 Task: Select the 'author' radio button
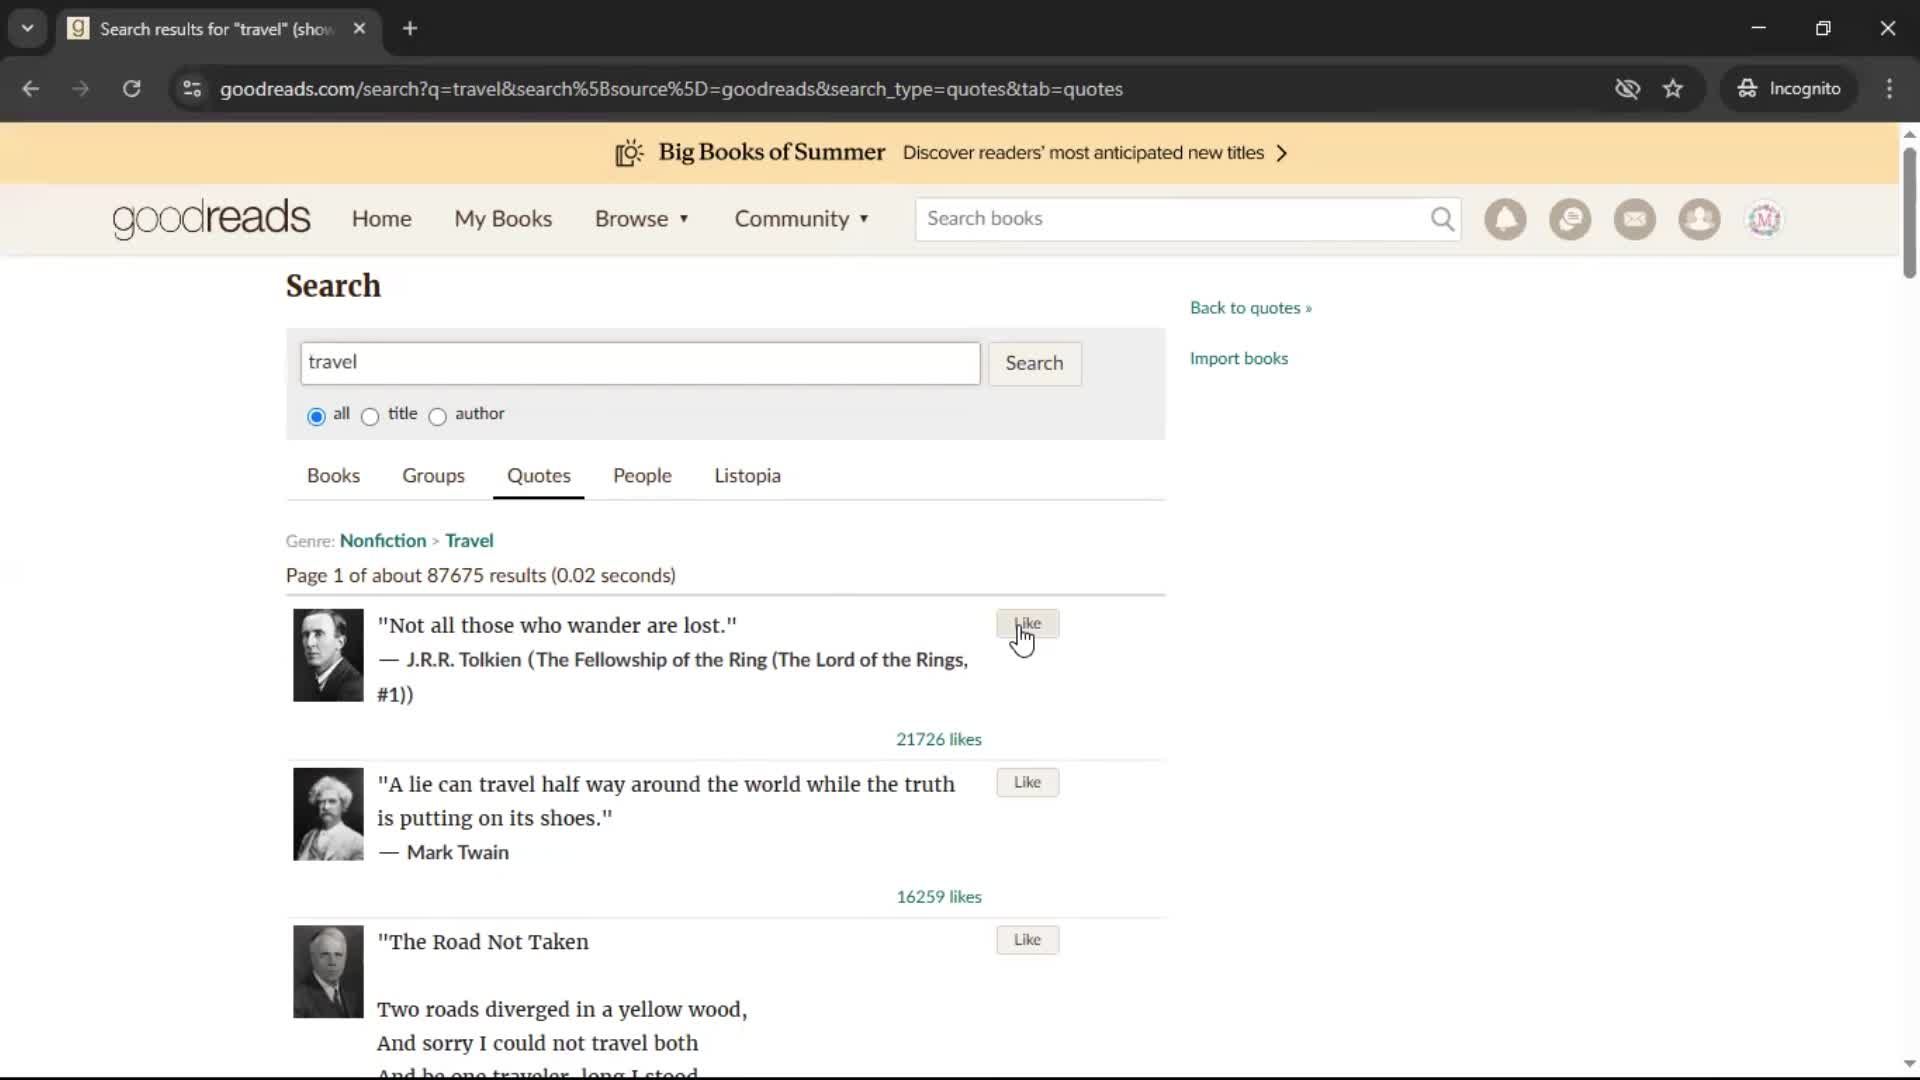[437, 416]
